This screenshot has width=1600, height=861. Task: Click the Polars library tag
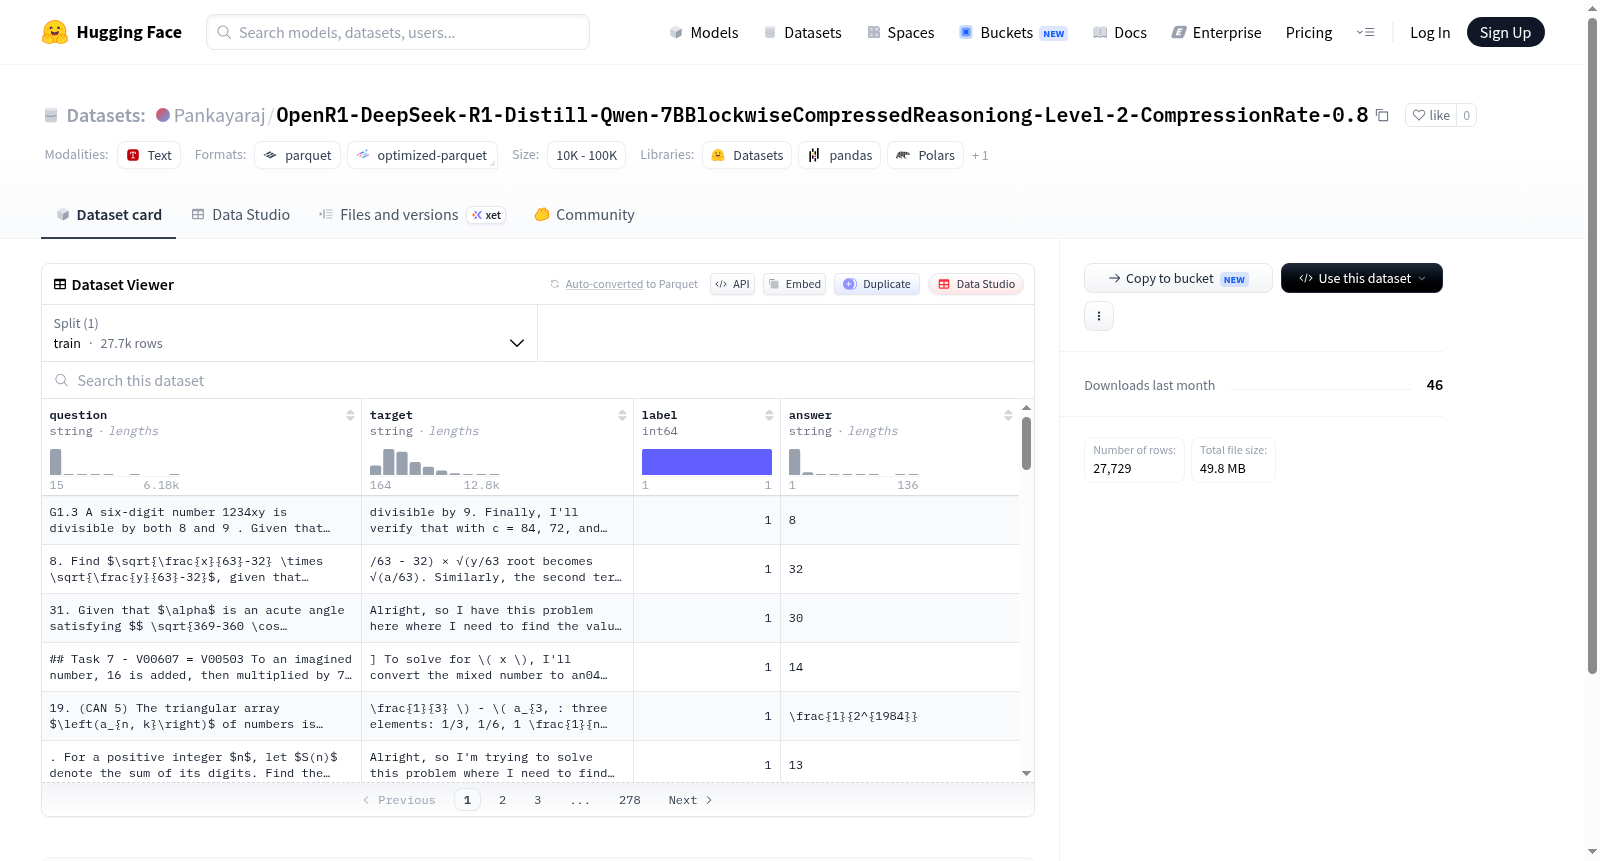pos(926,155)
